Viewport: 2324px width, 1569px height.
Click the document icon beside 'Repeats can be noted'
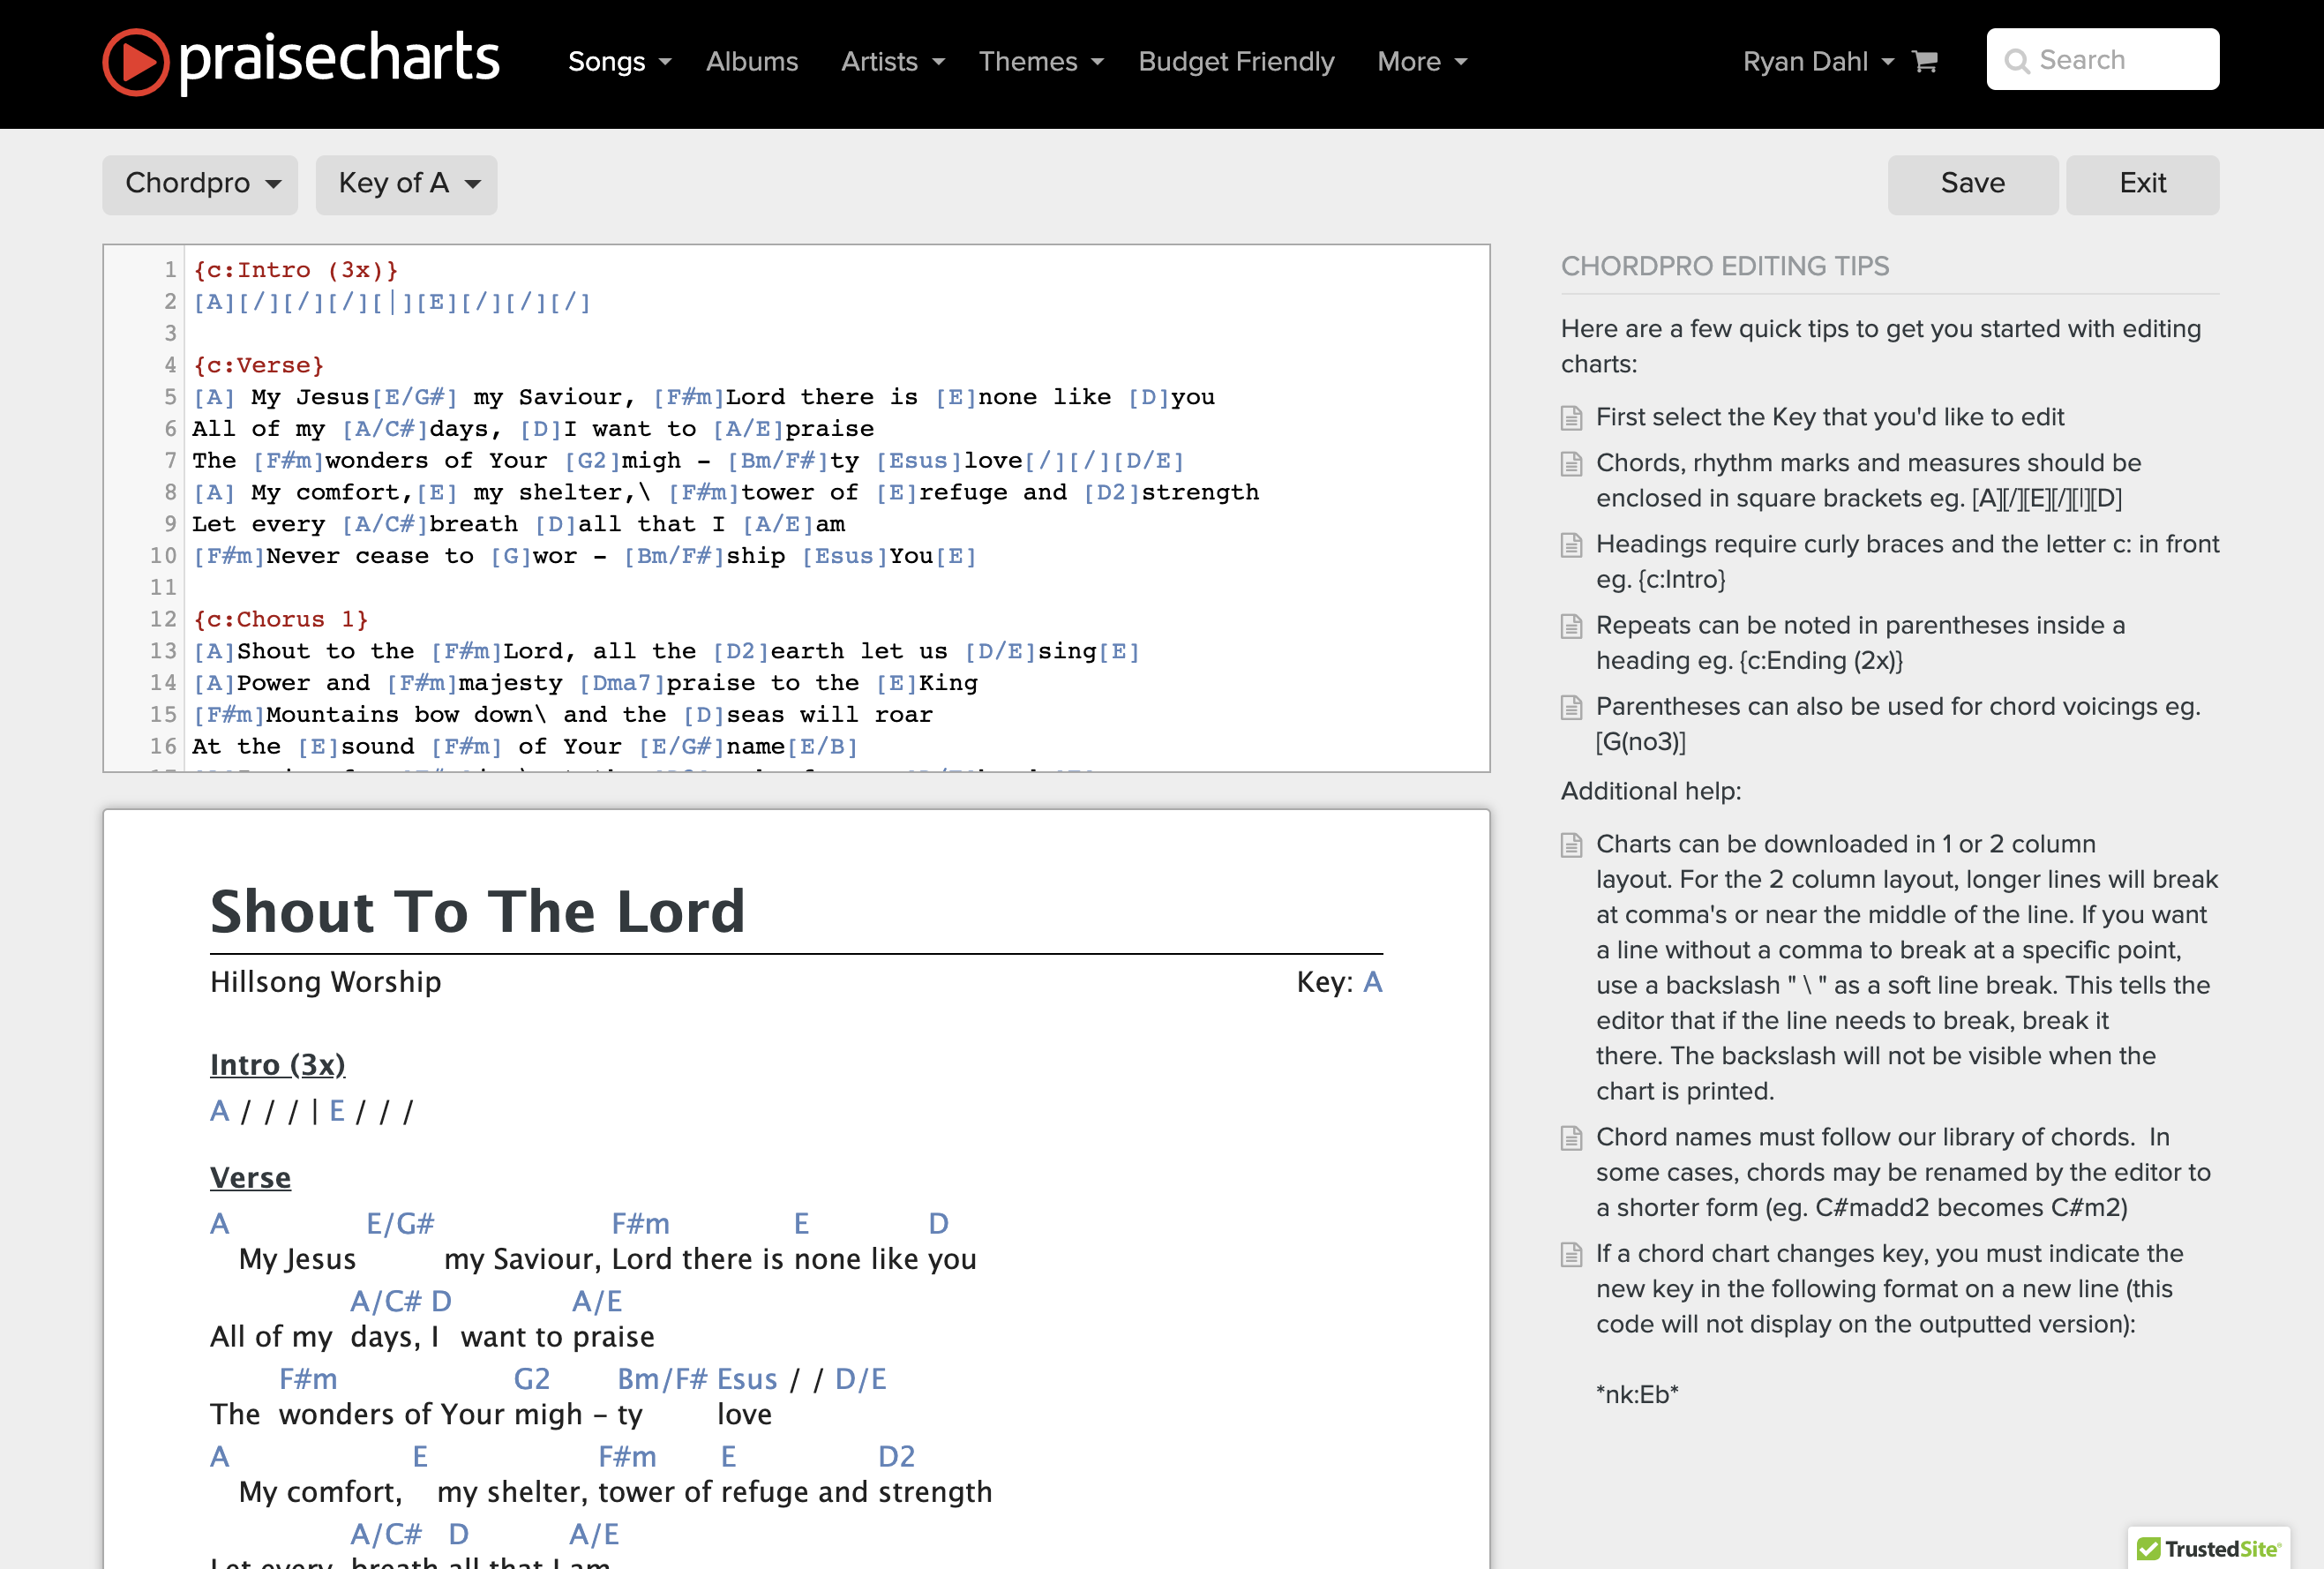point(1571,626)
